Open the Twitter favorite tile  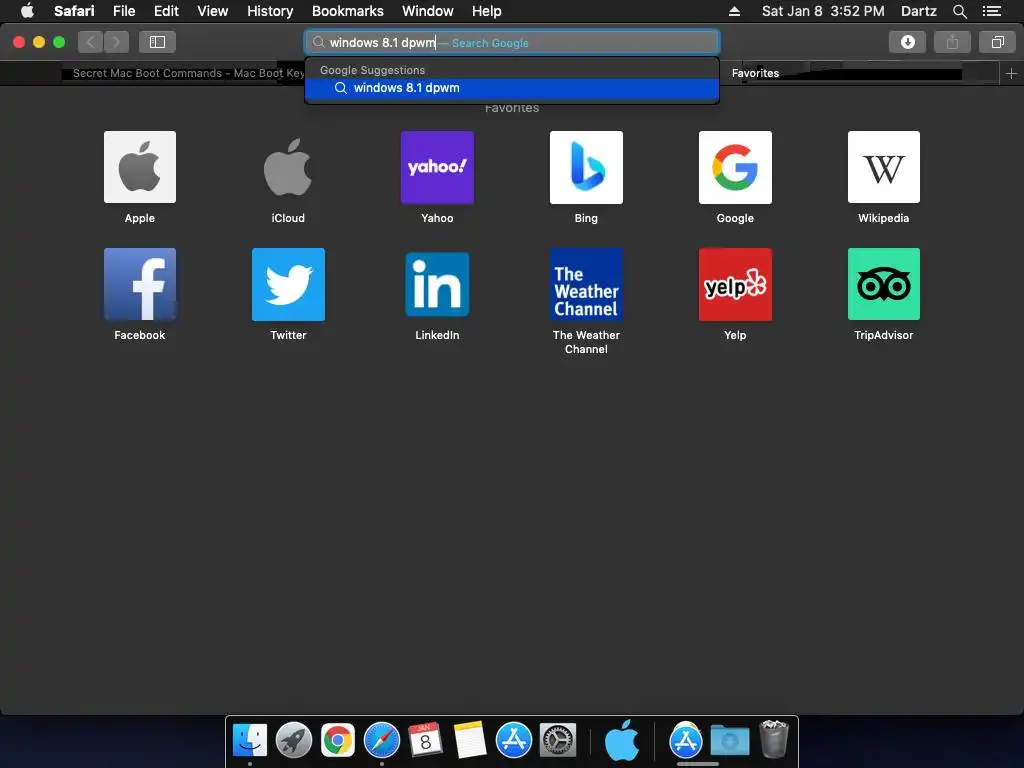pyautogui.click(x=288, y=284)
